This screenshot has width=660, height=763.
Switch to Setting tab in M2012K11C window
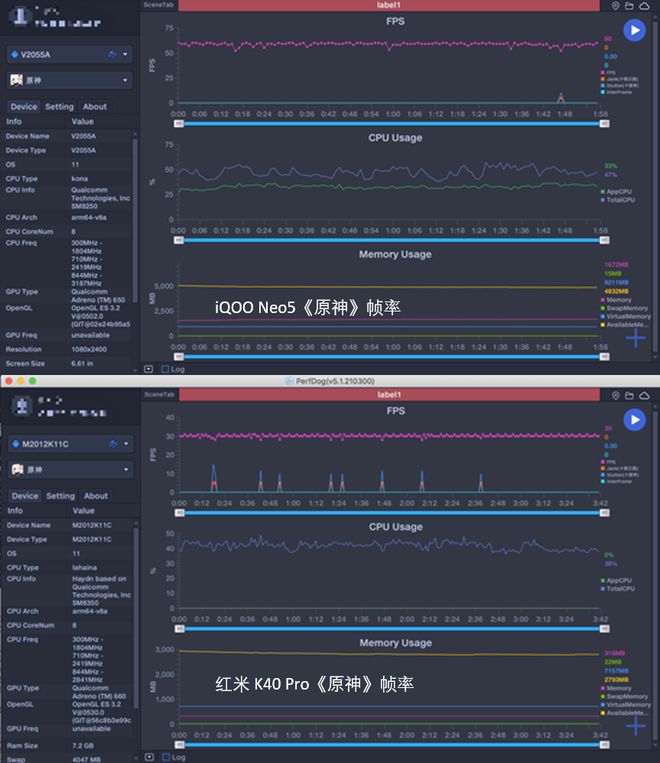60,496
